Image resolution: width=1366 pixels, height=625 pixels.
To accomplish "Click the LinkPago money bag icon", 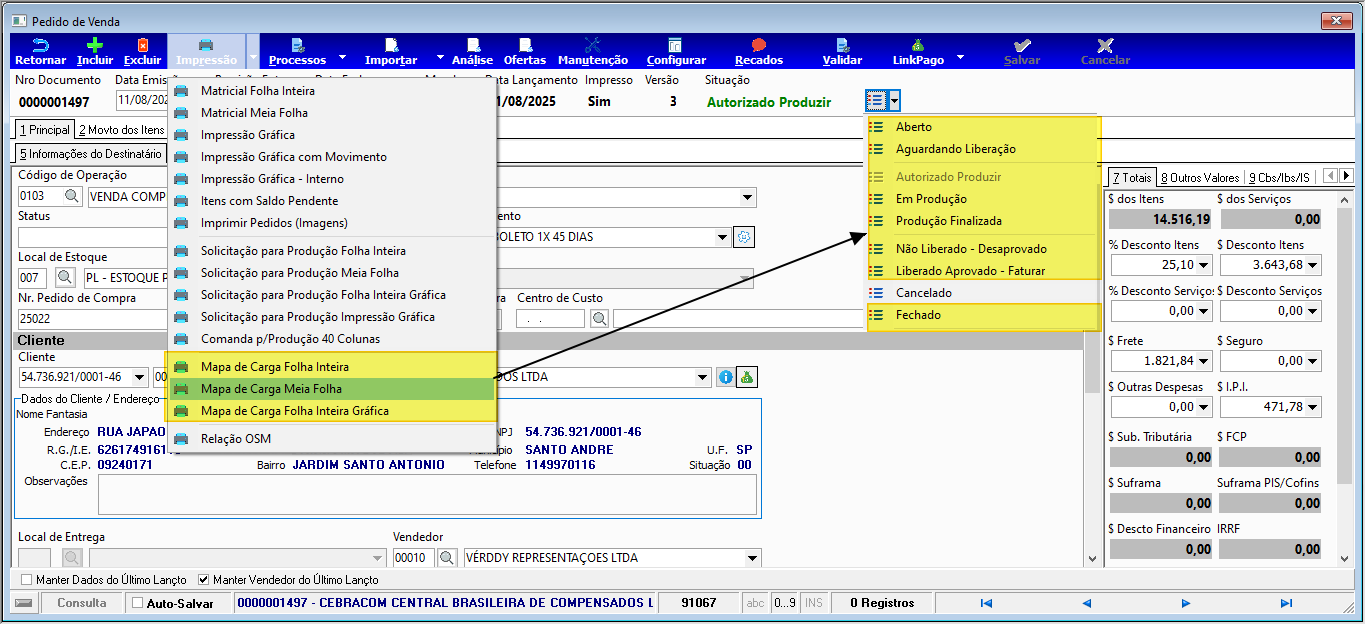I will (917, 45).
